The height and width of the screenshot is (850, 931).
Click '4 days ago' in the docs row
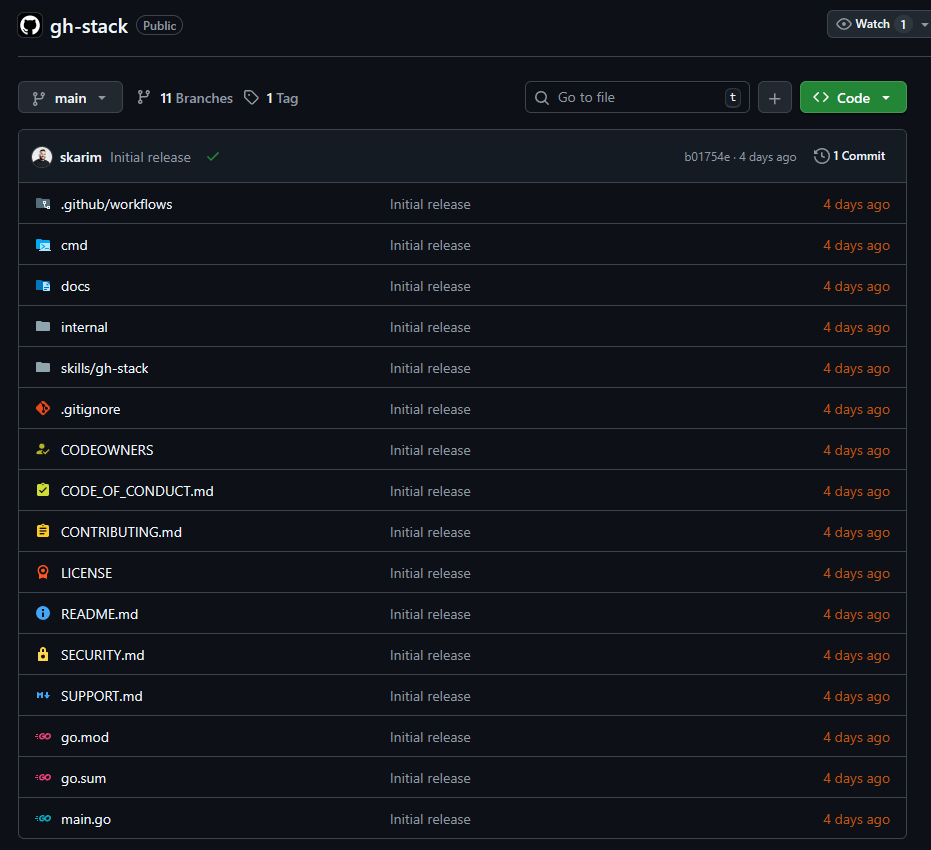pyautogui.click(x=856, y=286)
